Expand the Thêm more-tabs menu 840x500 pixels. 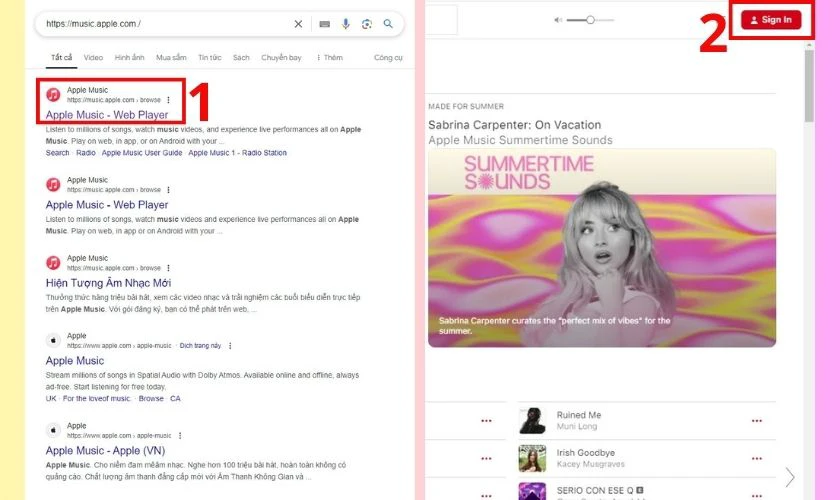coord(329,57)
